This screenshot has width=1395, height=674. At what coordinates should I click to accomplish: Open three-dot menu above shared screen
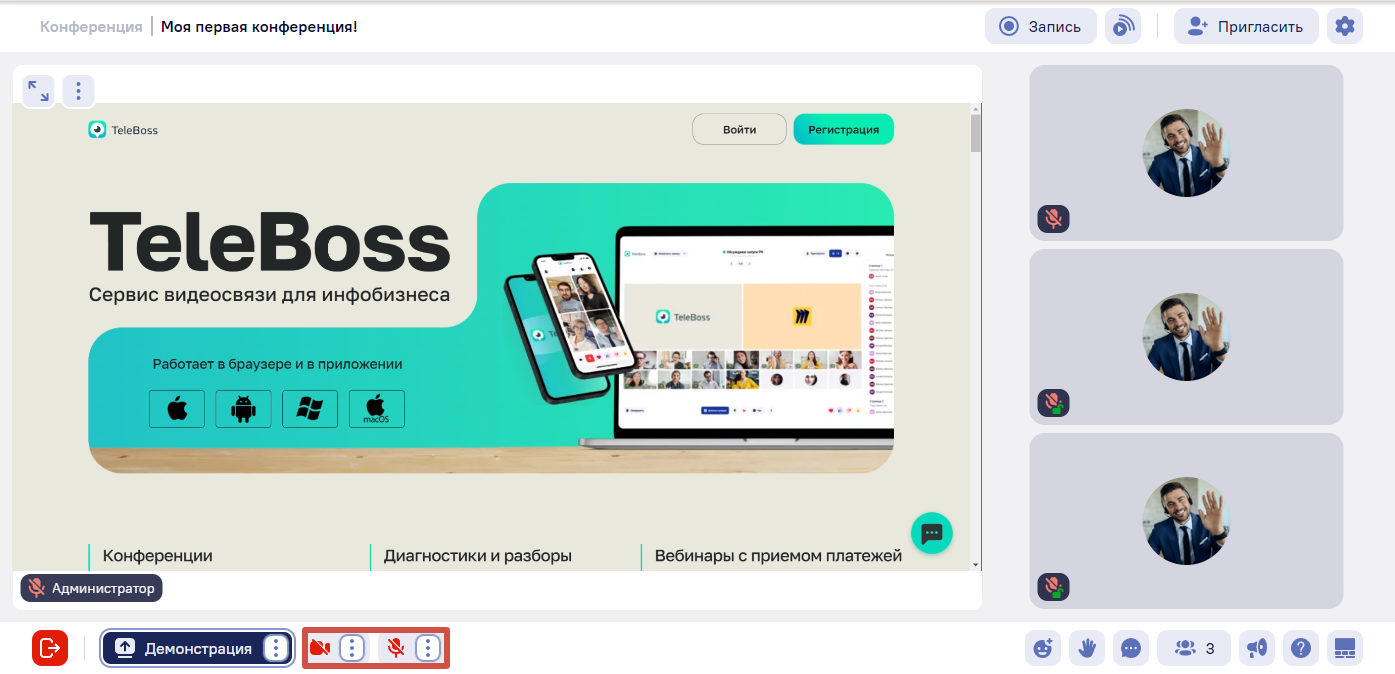[79, 91]
